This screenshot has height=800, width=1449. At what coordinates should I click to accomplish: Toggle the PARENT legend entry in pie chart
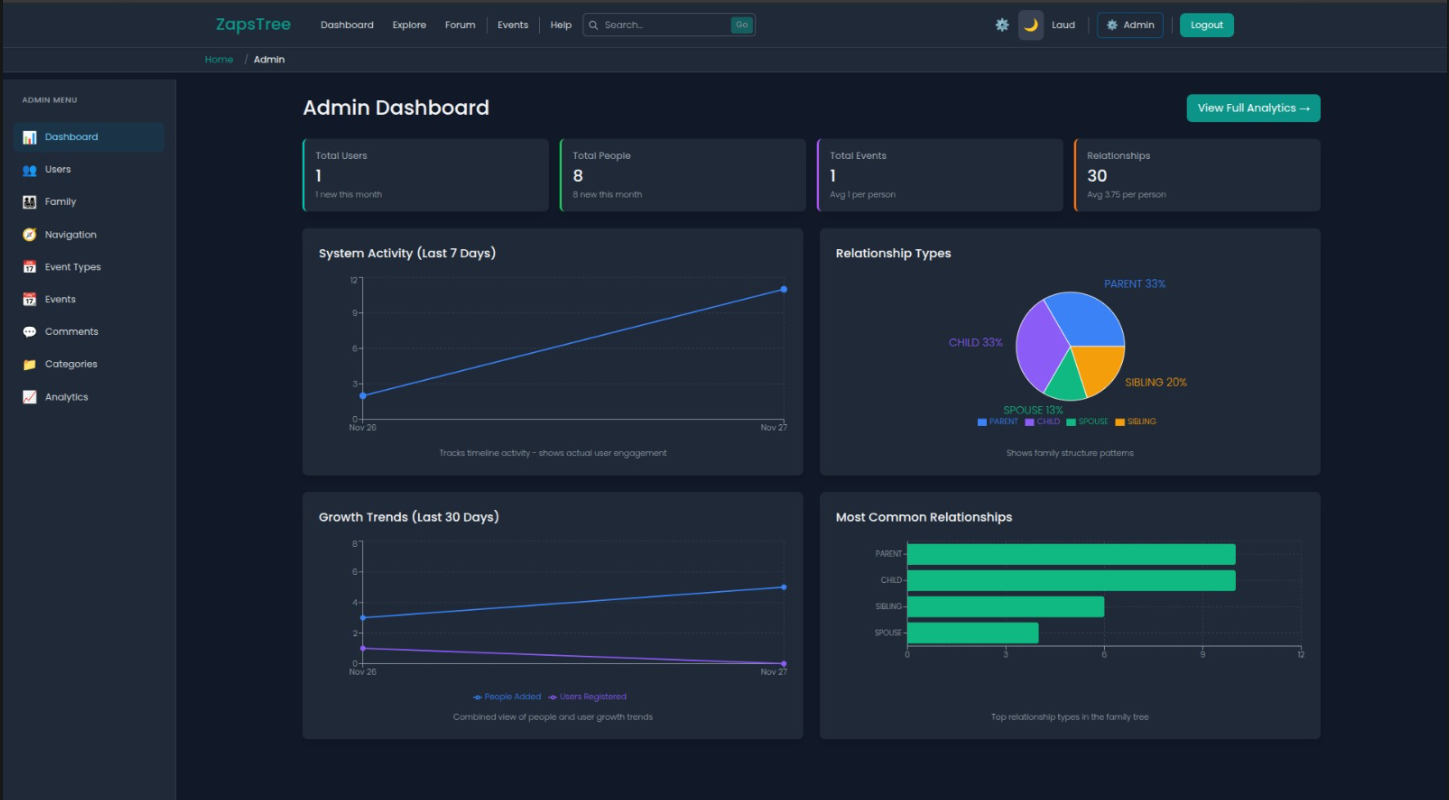pyautogui.click(x=997, y=422)
